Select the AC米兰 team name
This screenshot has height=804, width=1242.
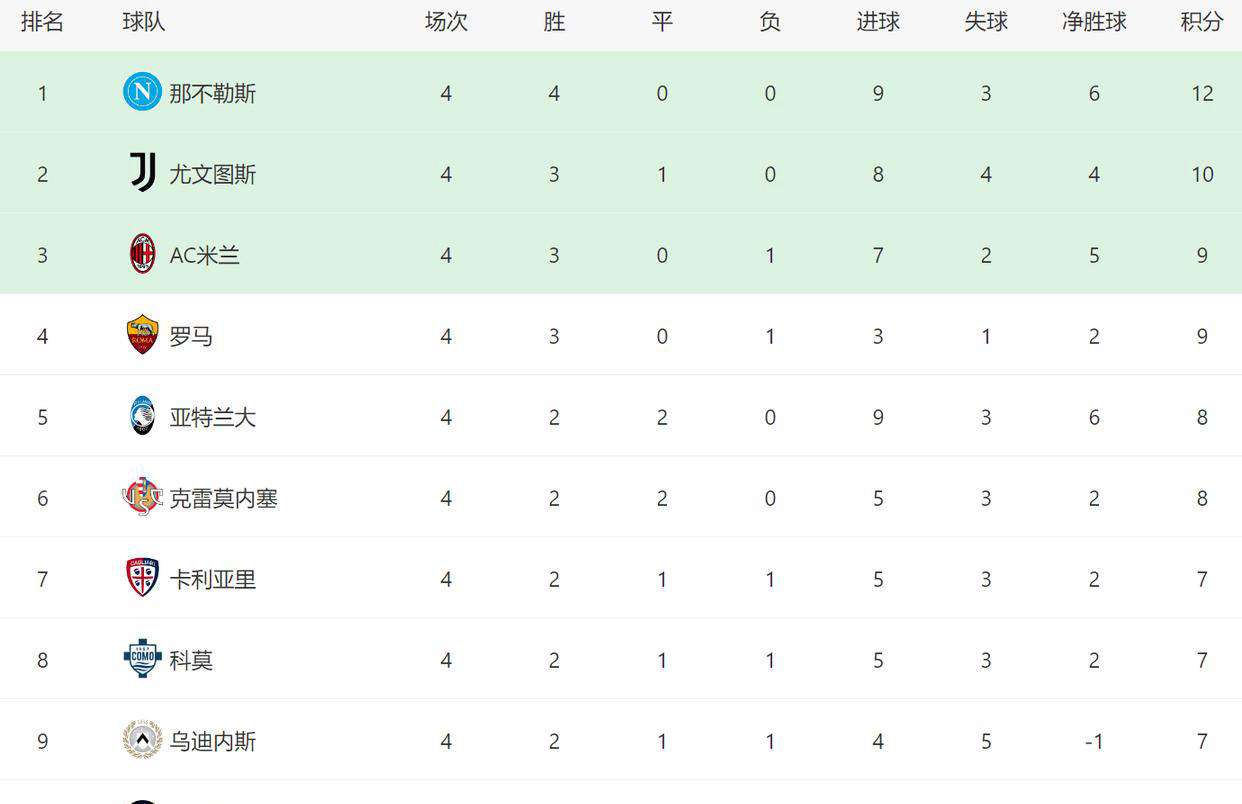(205, 254)
